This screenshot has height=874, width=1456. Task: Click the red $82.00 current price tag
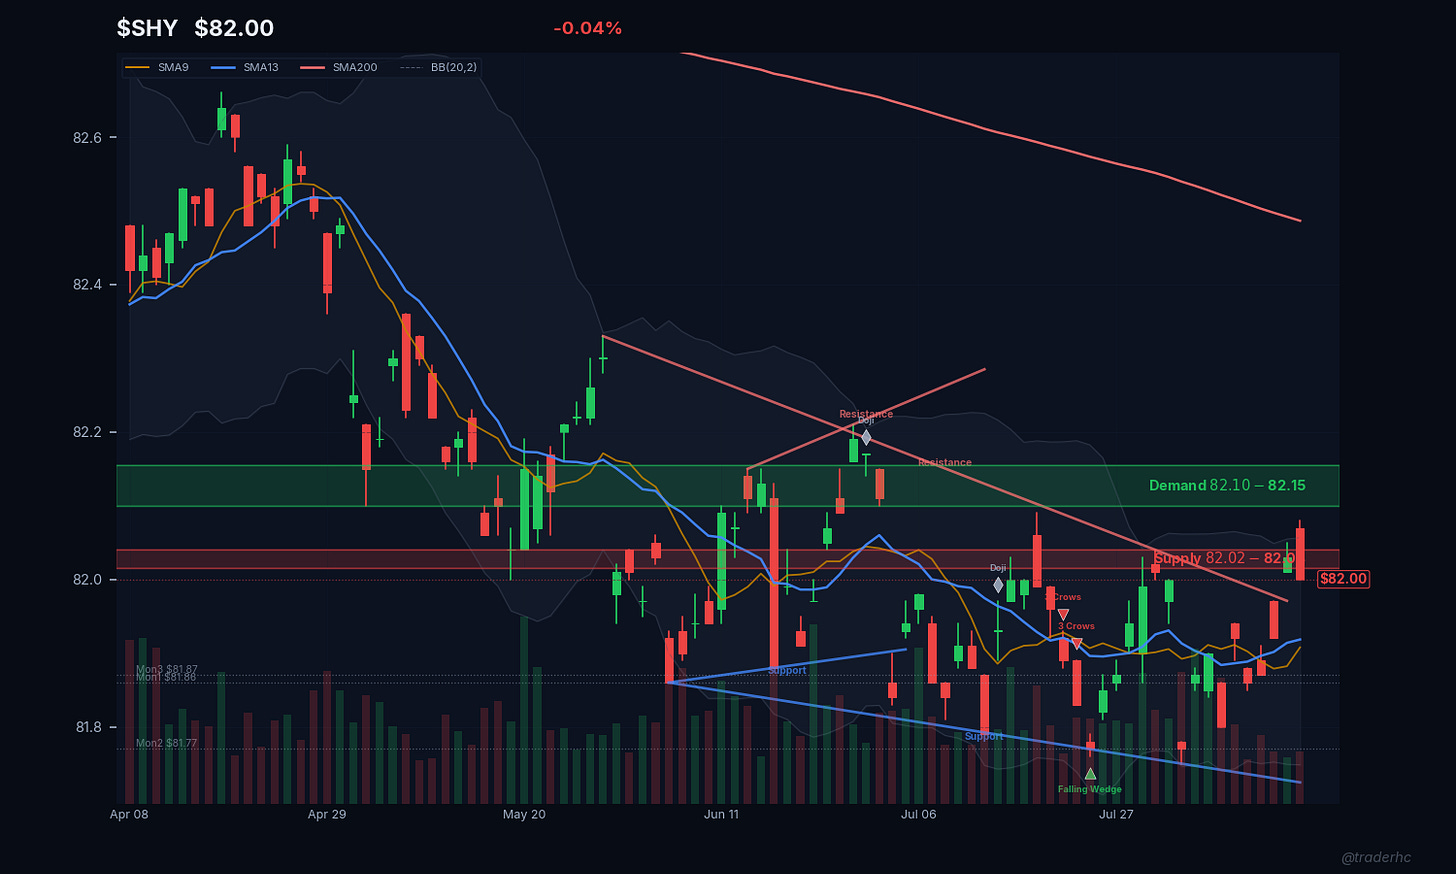1343,579
